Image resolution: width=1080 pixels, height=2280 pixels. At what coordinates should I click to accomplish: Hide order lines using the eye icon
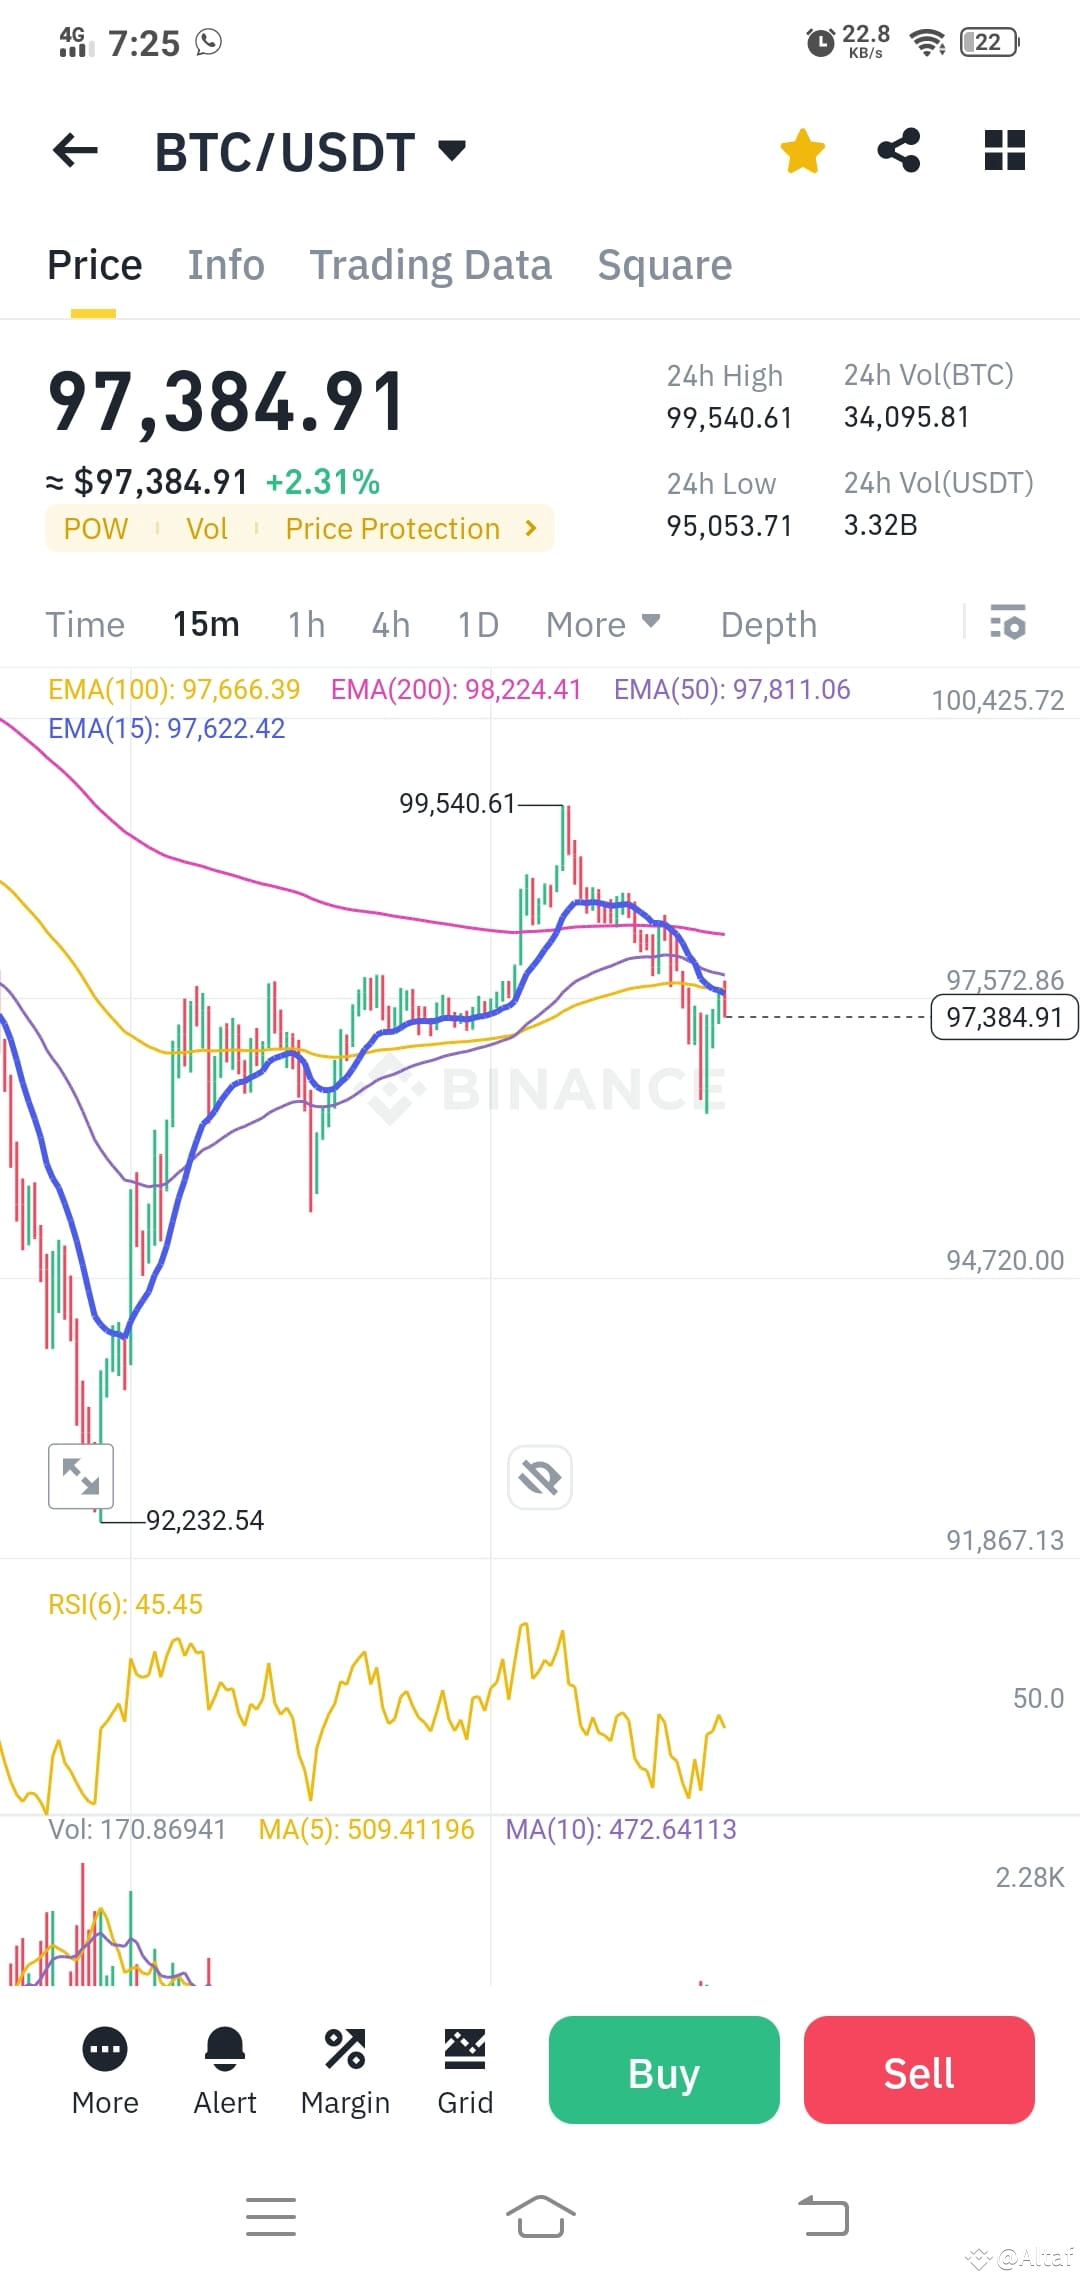point(539,1476)
